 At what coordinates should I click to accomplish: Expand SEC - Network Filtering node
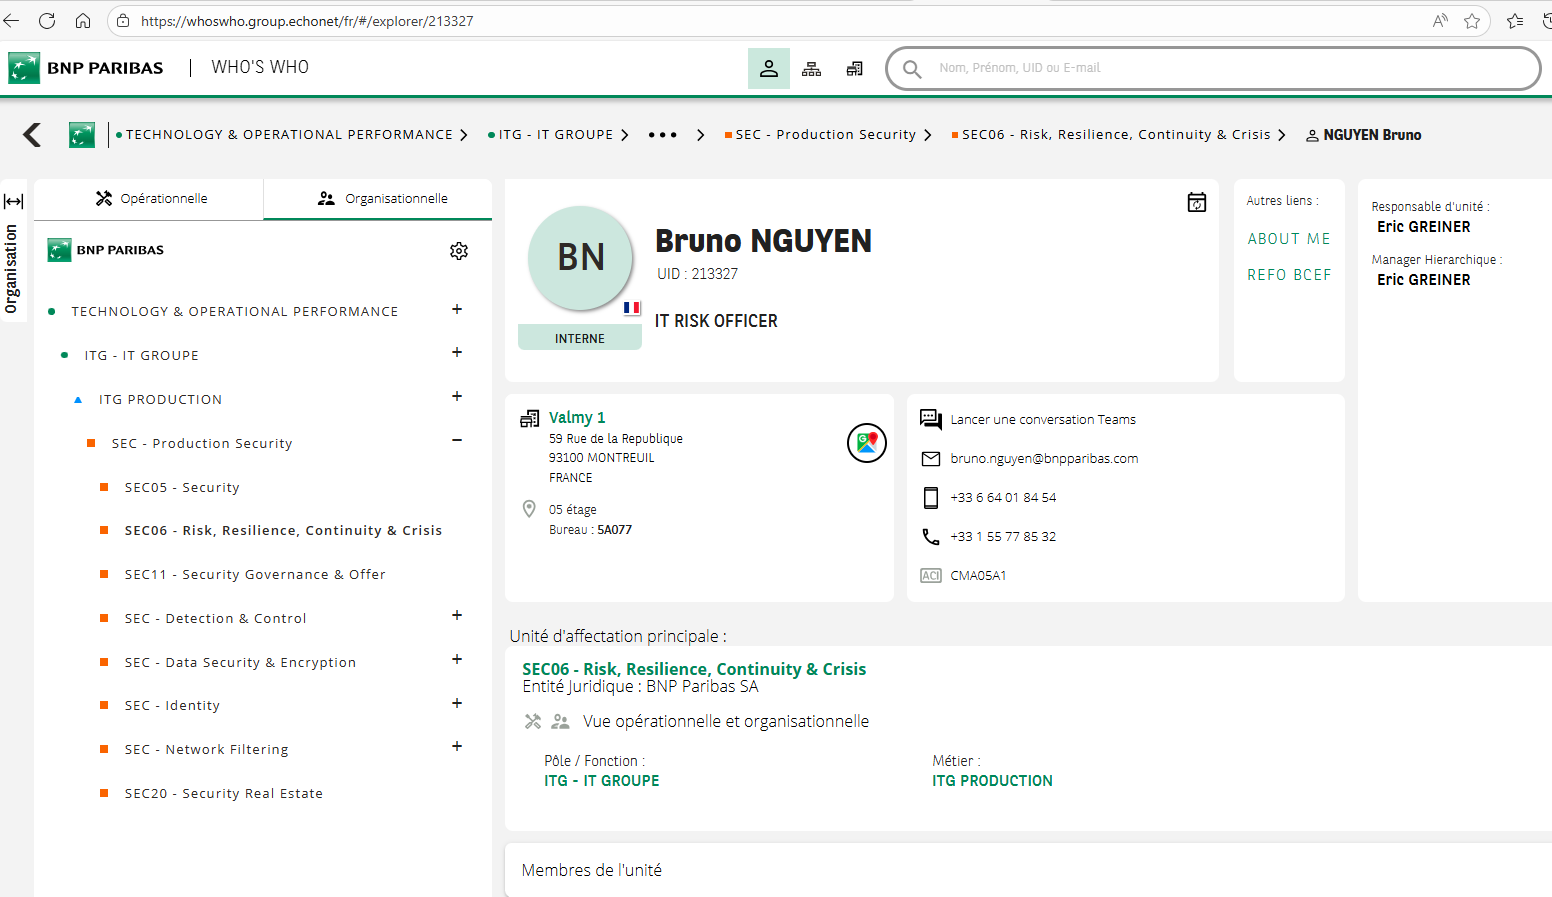click(x=457, y=747)
